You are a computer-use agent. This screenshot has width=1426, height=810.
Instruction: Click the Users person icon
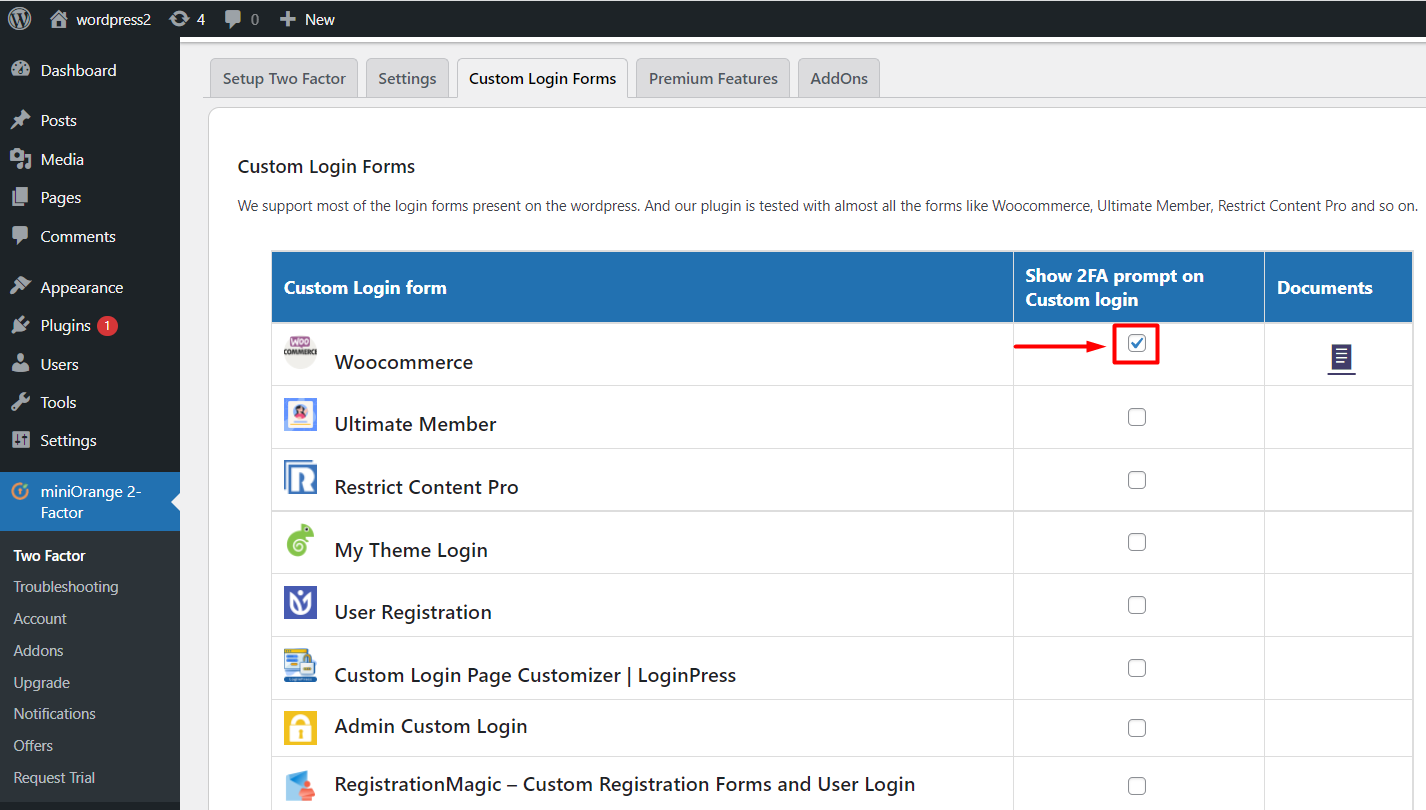click(20, 364)
